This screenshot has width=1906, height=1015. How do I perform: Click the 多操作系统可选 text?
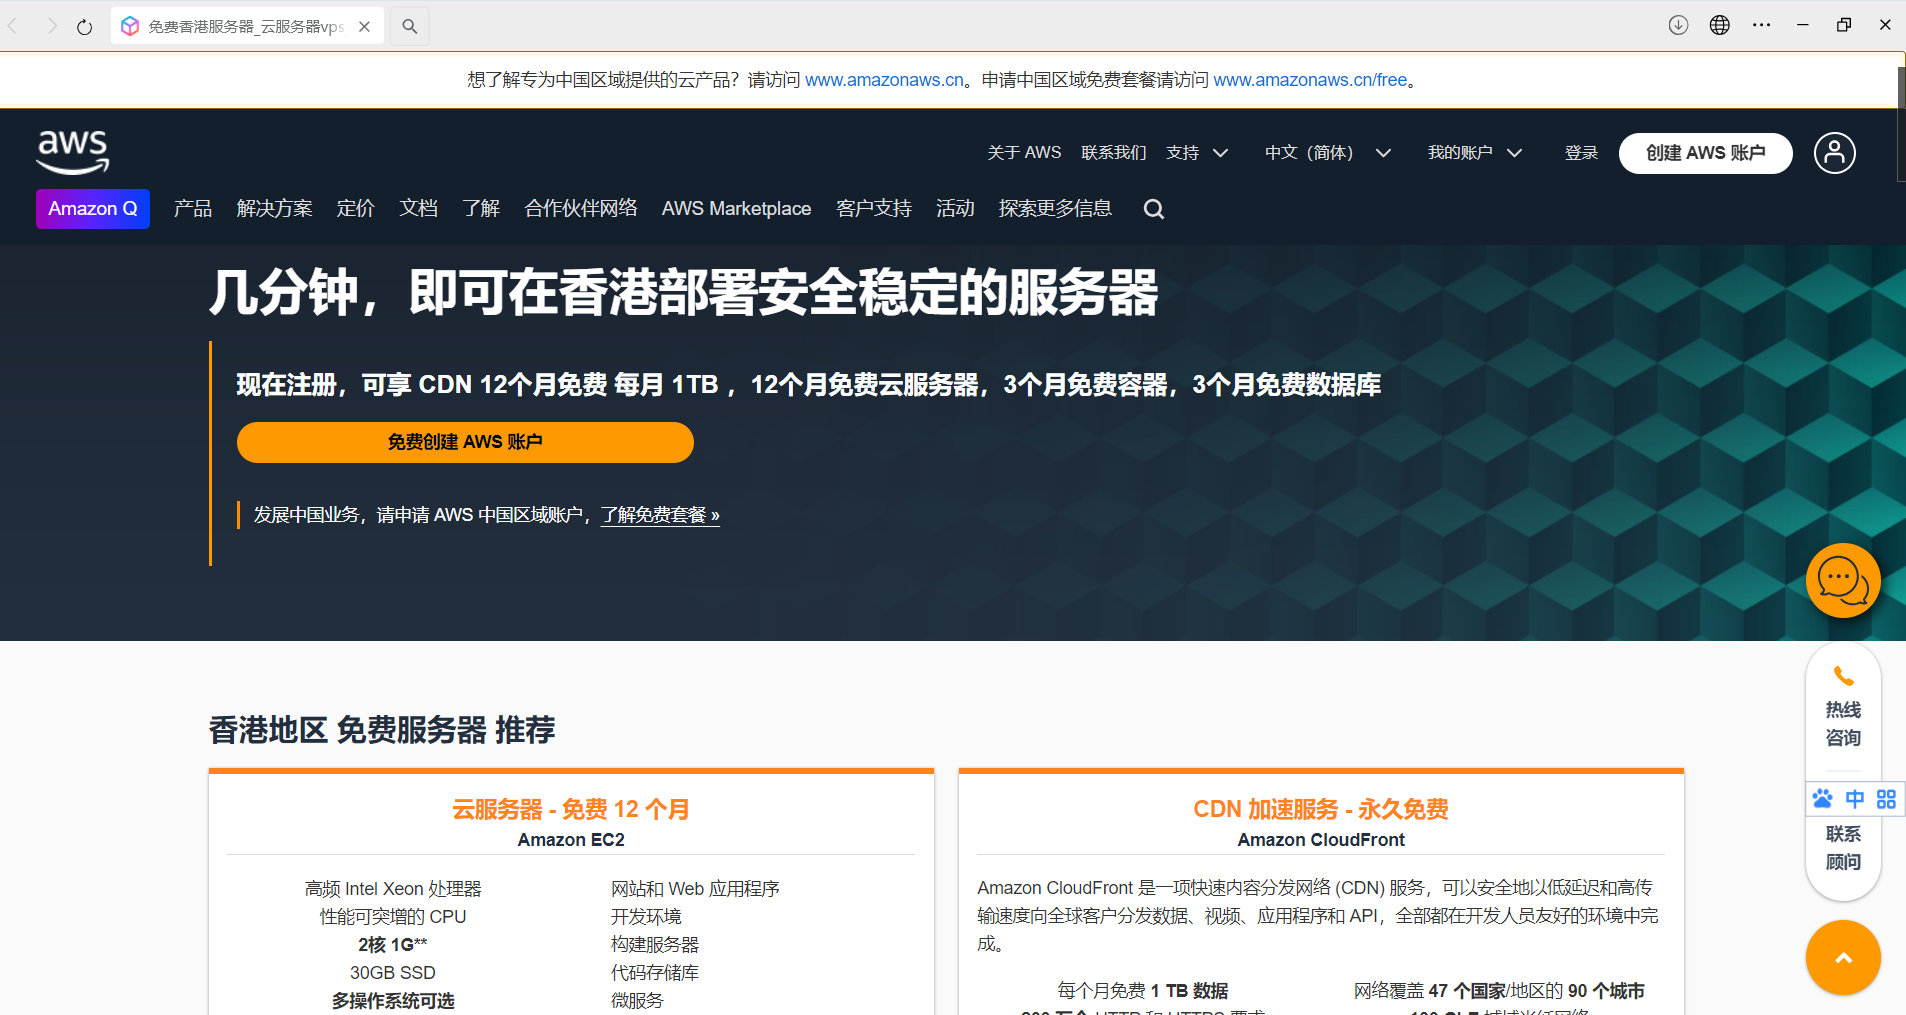point(393,1001)
